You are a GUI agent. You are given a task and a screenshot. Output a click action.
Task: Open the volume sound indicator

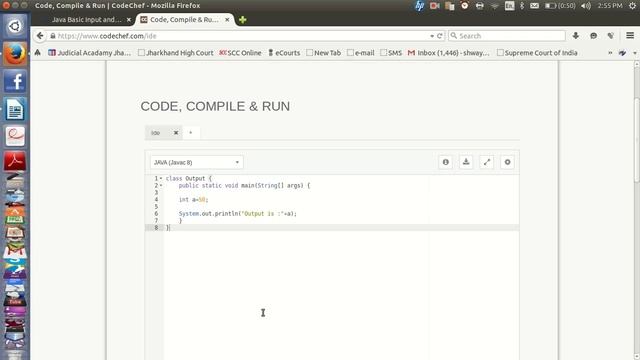(x=586, y=6)
